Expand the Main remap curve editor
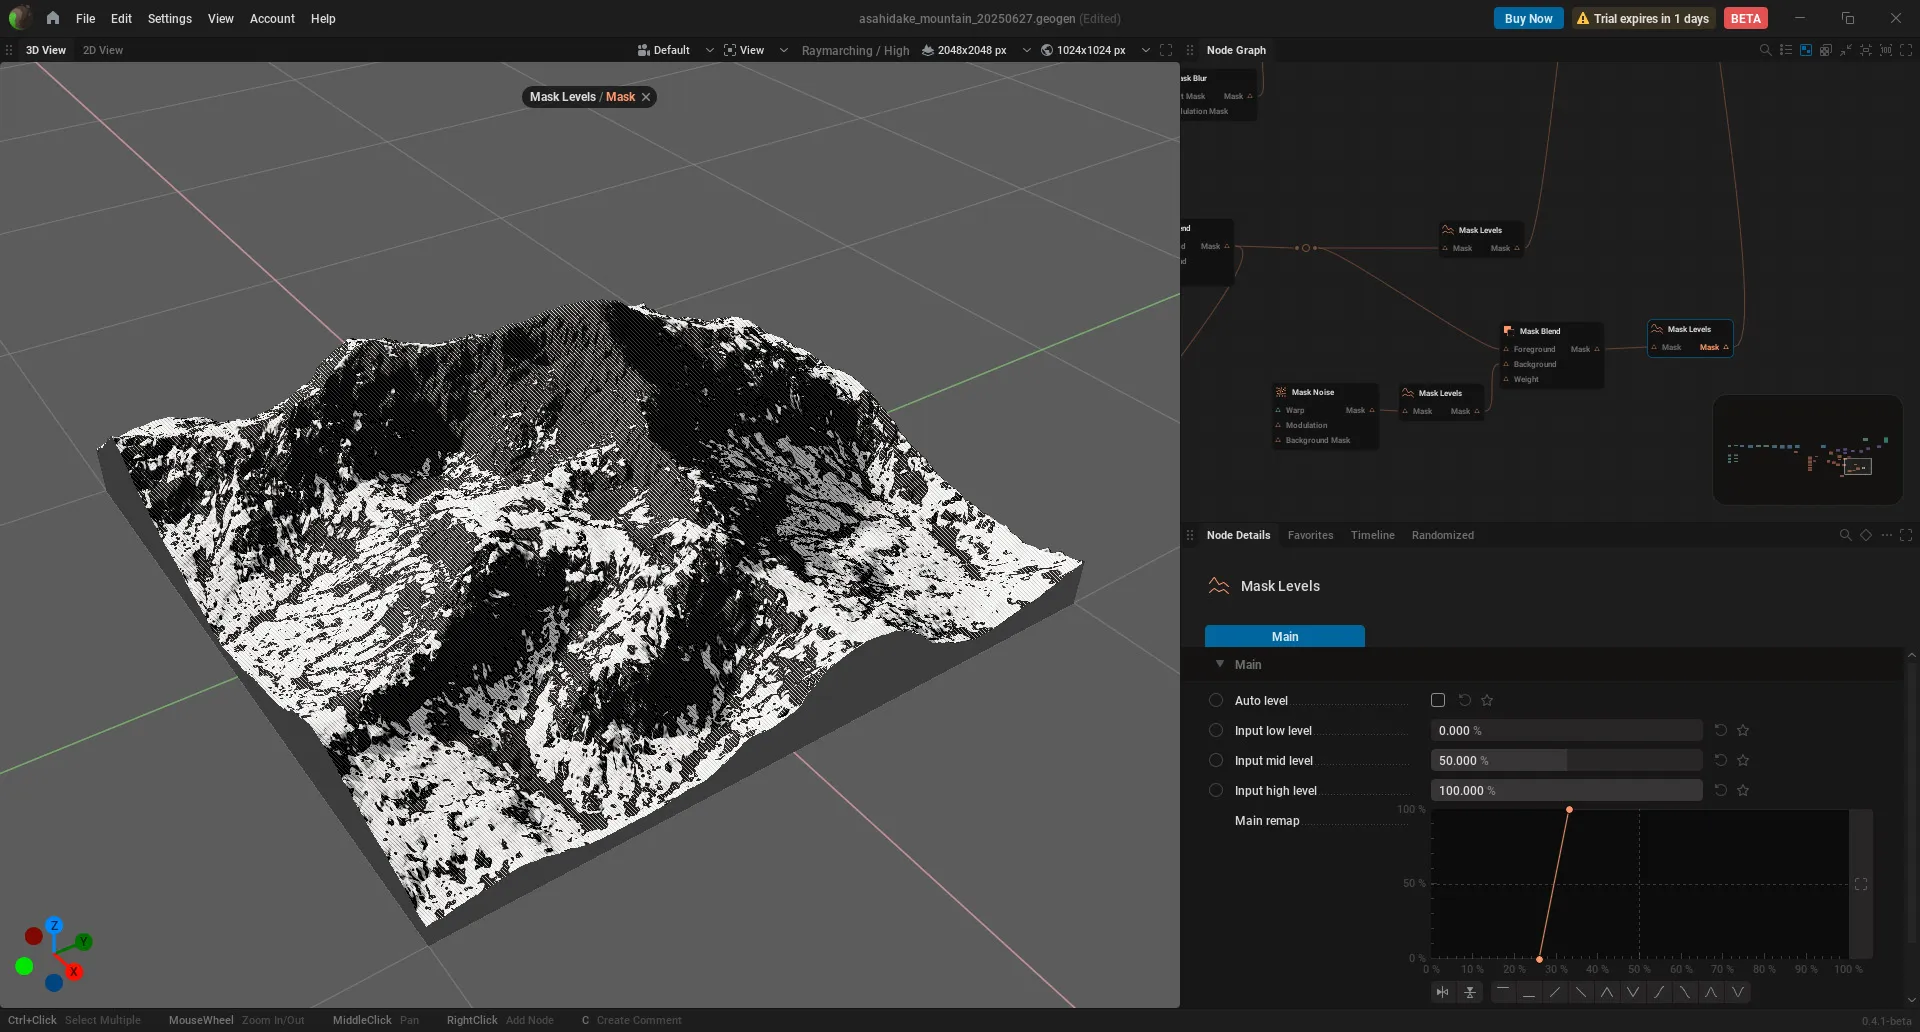 pyautogui.click(x=1861, y=884)
